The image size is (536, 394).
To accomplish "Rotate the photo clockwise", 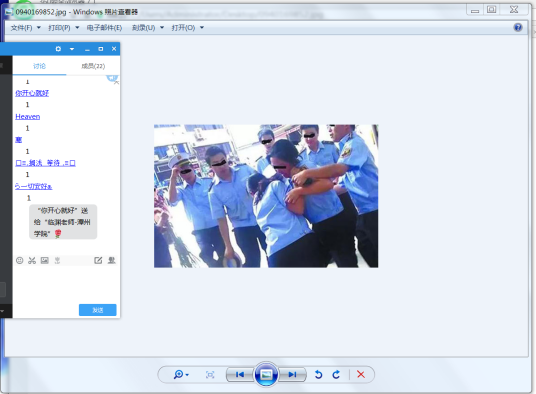I will click(336, 375).
